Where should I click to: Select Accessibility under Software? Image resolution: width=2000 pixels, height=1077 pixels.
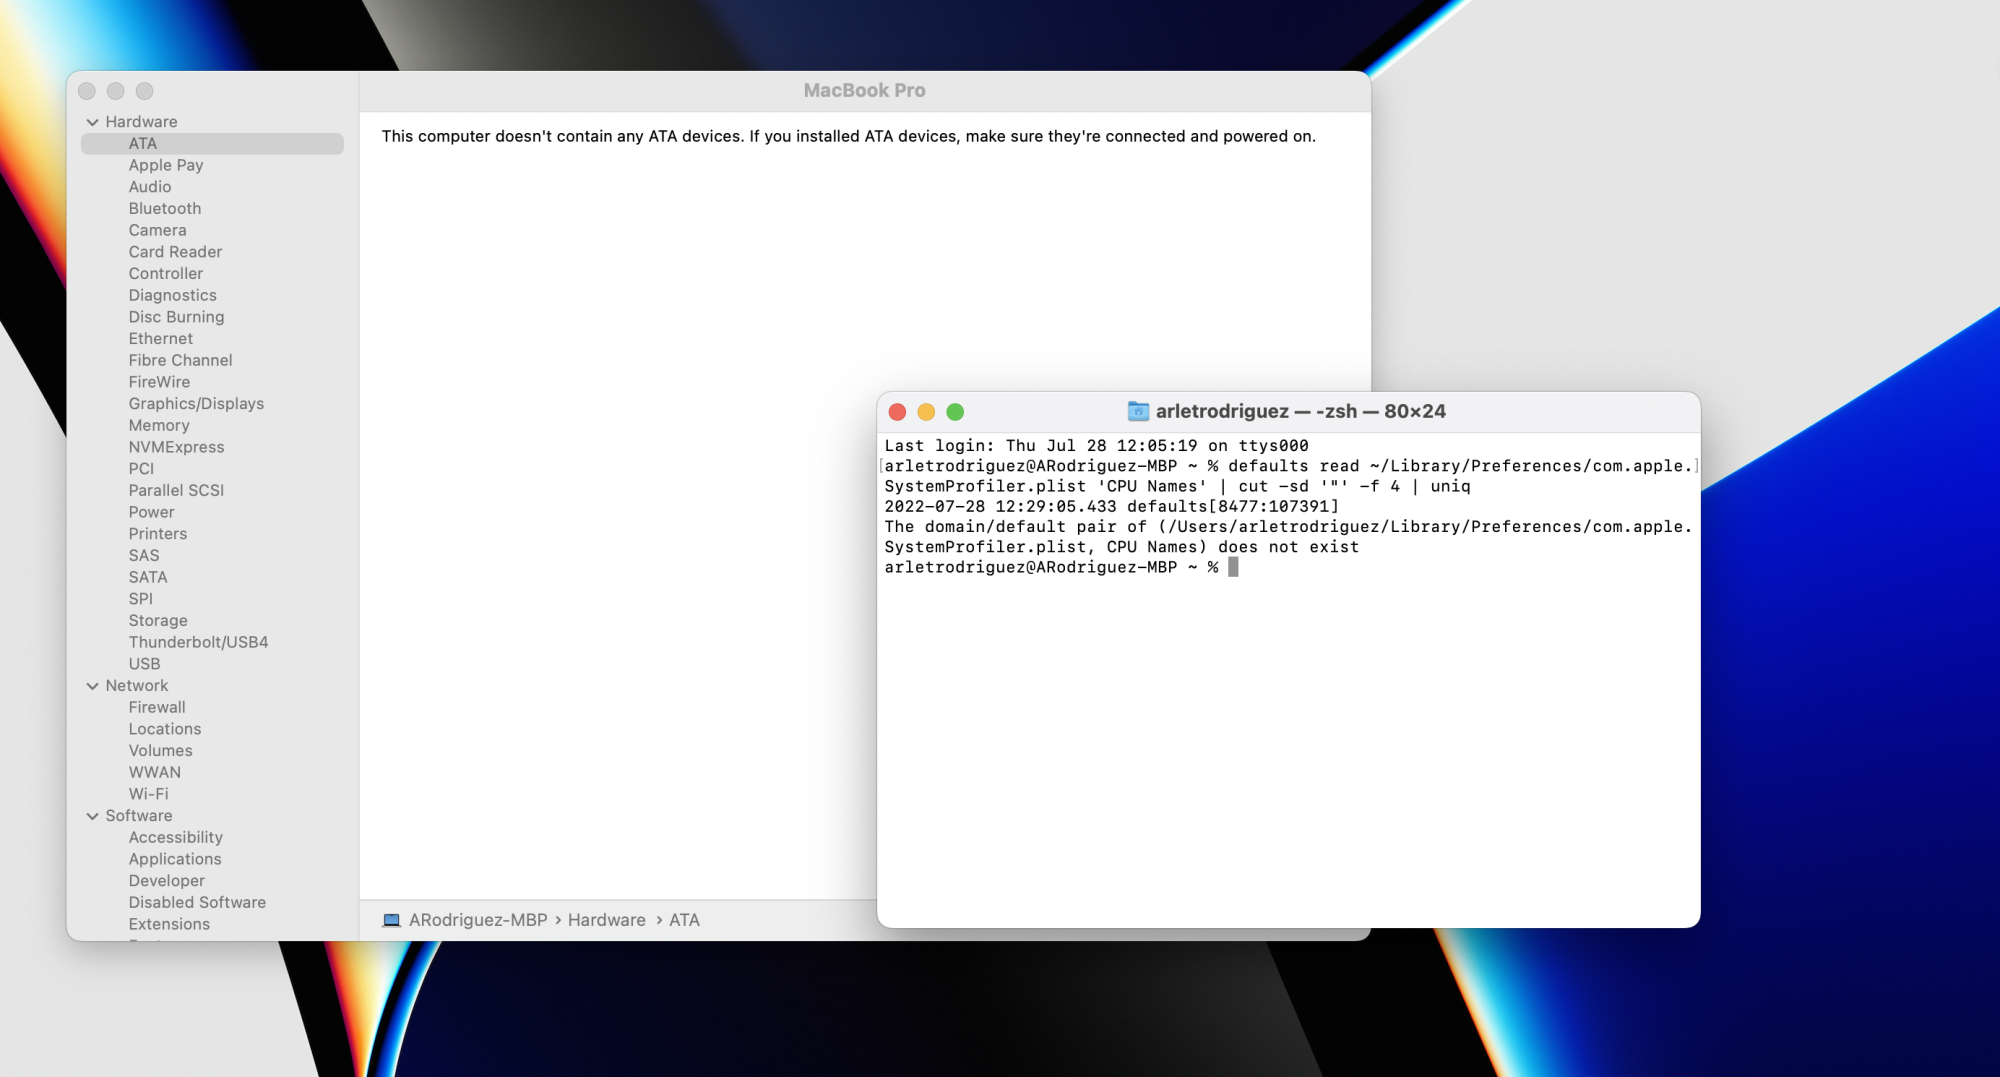[x=175, y=837]
